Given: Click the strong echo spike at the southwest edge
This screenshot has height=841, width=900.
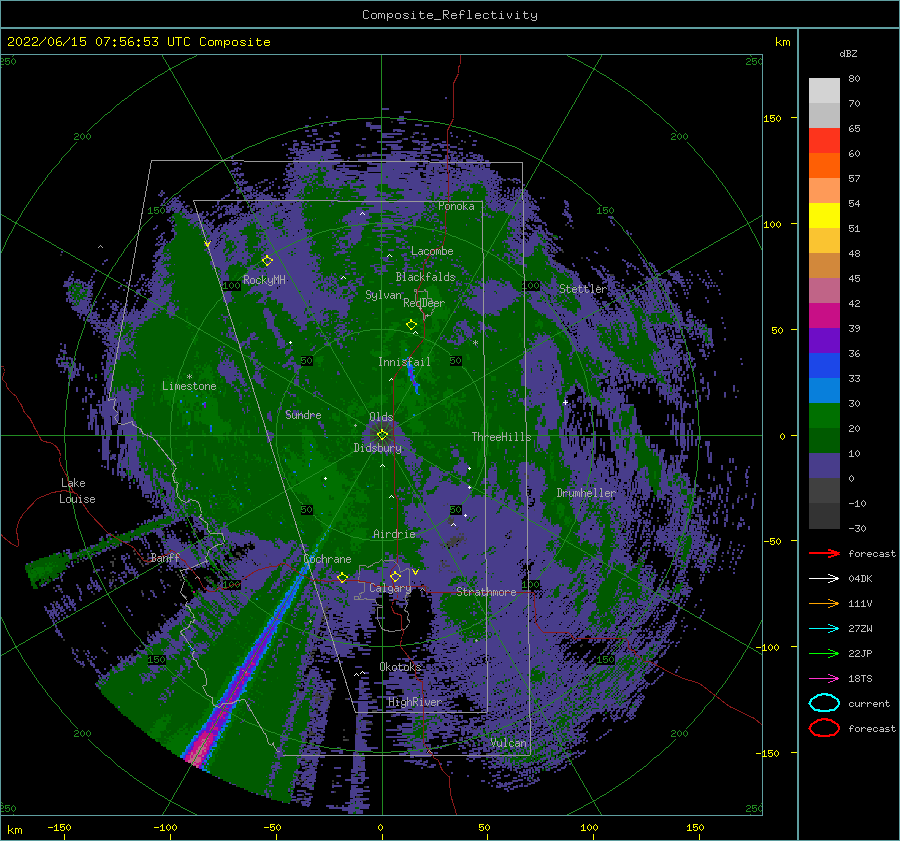Looking at the screenshot, I should [199, 750].
